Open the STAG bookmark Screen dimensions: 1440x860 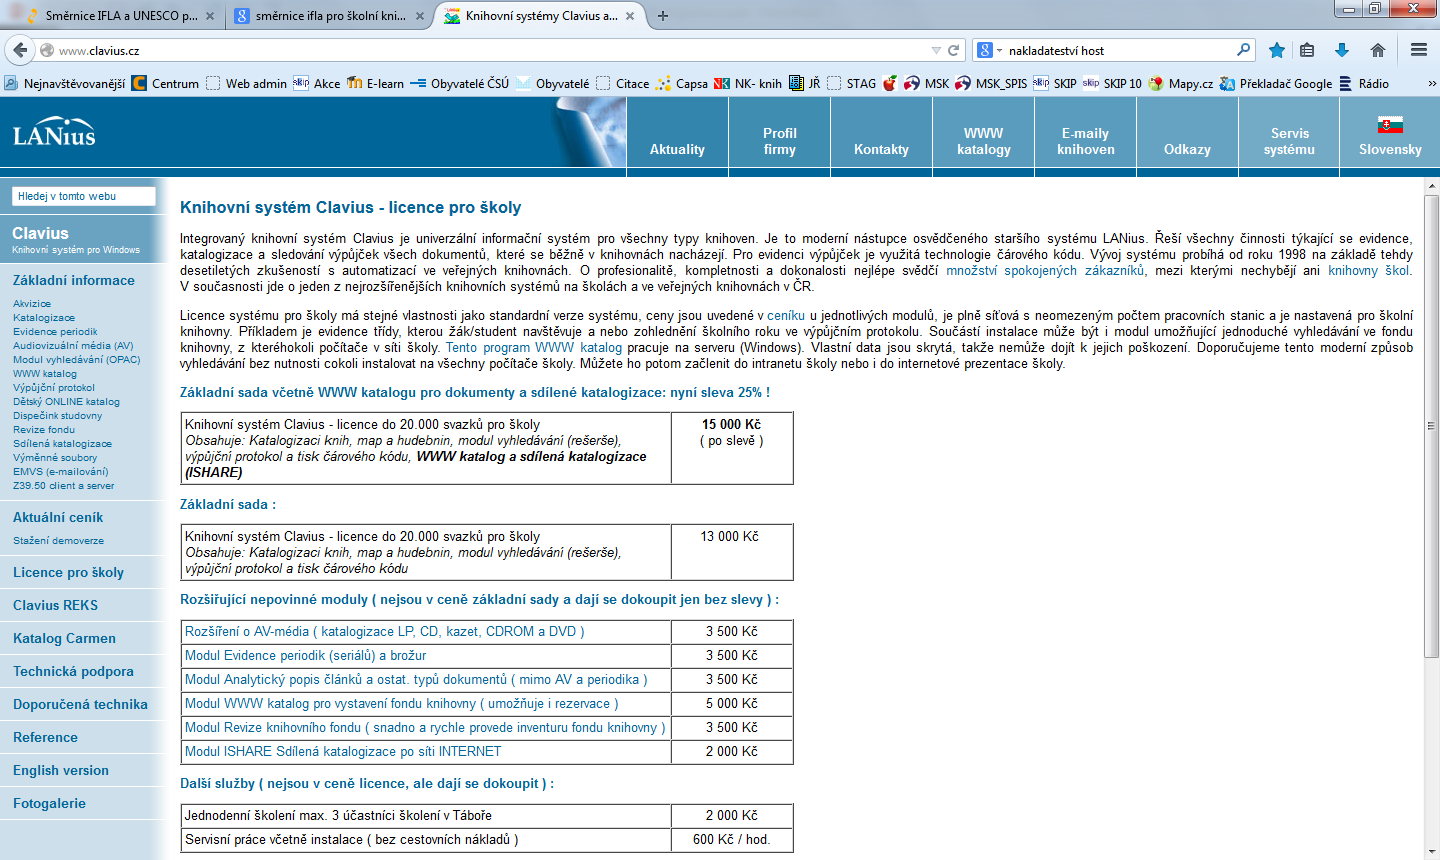coord(851,83)
